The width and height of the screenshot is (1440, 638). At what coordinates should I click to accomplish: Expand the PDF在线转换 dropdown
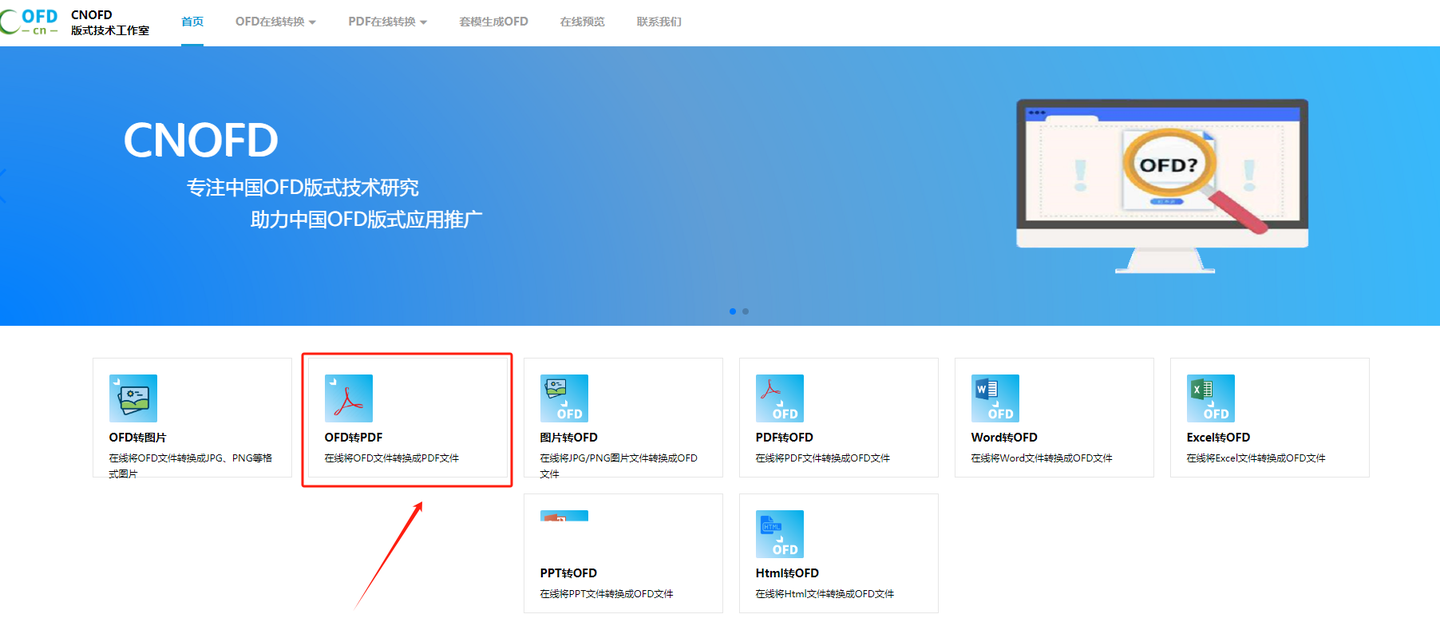coord(381,20)
